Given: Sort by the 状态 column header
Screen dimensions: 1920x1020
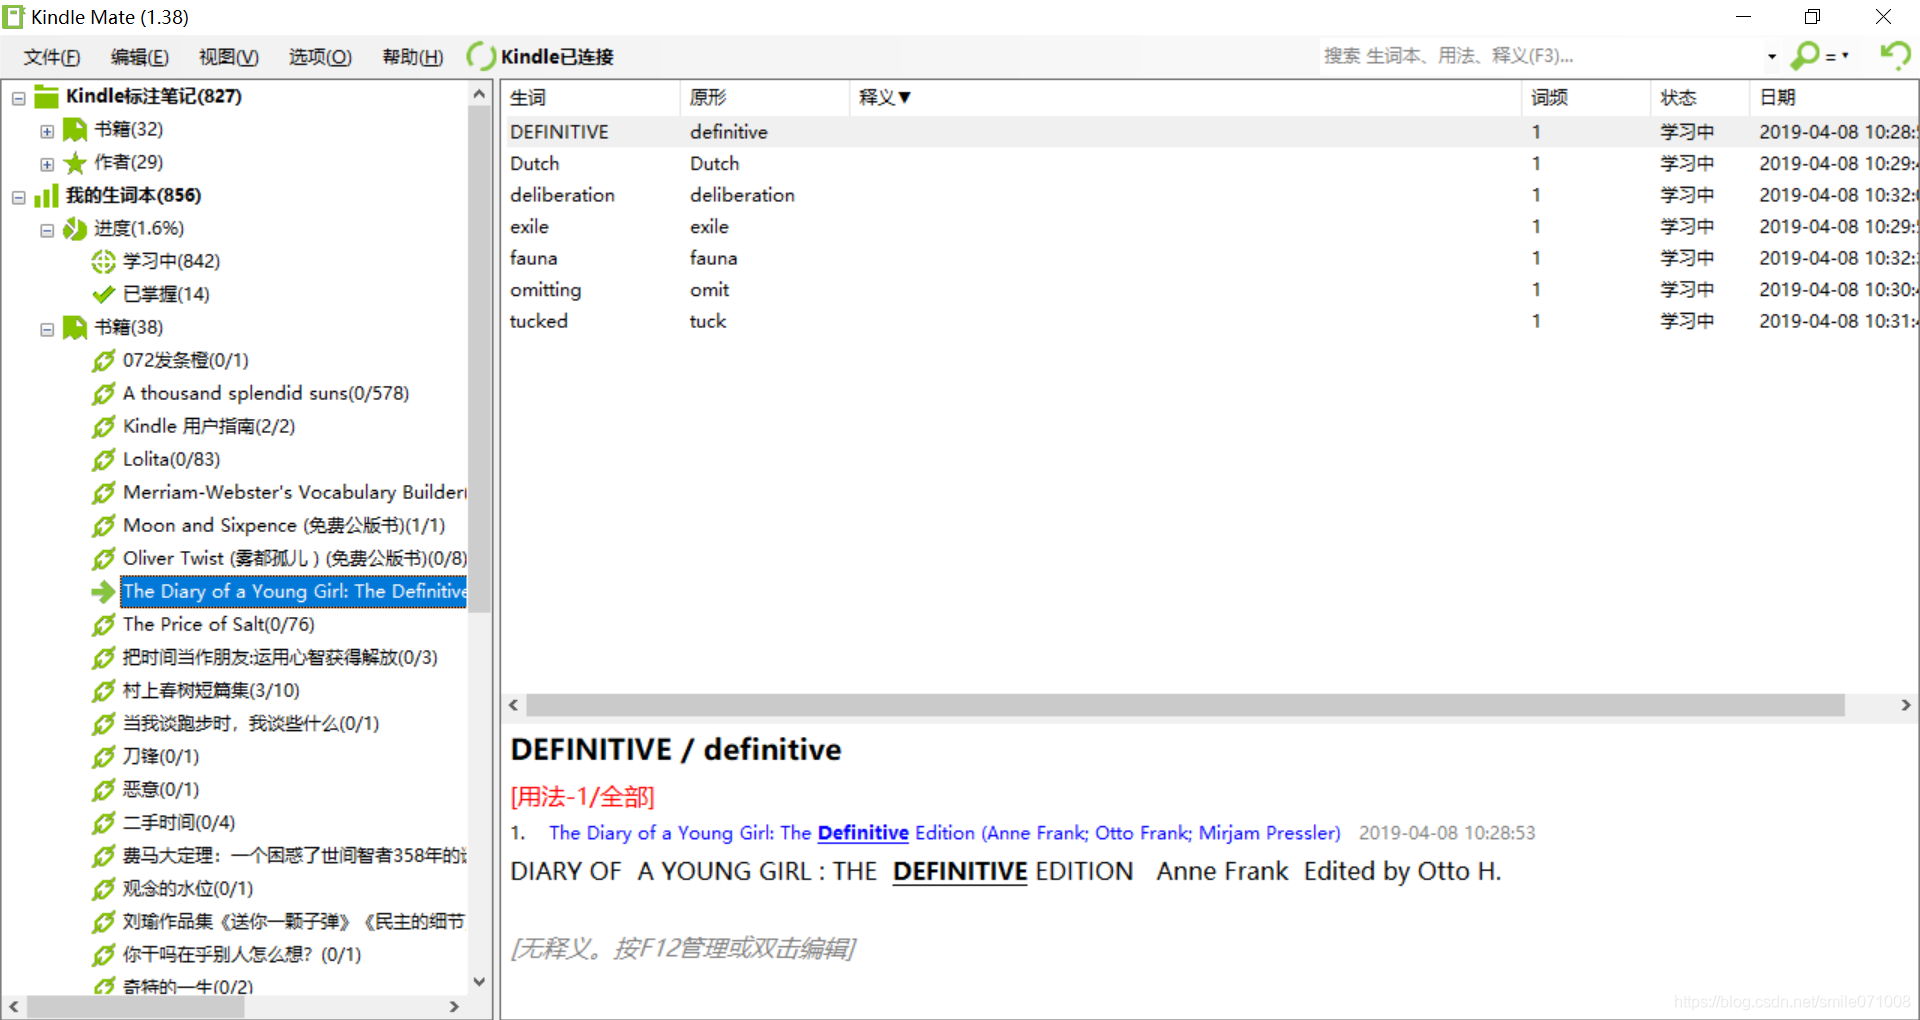Looking at the screenshot, I should [x=1700, y=97].
